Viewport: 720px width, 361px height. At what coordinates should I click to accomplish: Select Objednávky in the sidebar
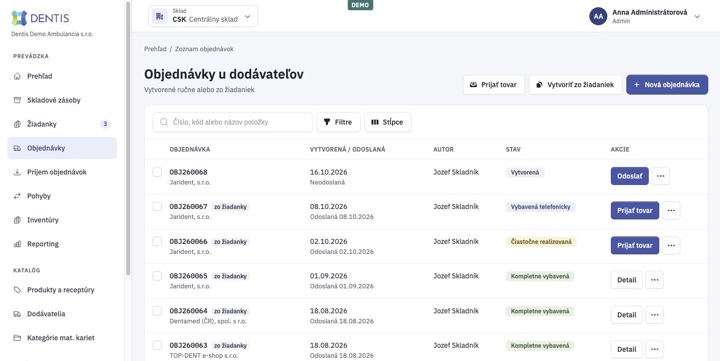(62, 148)
